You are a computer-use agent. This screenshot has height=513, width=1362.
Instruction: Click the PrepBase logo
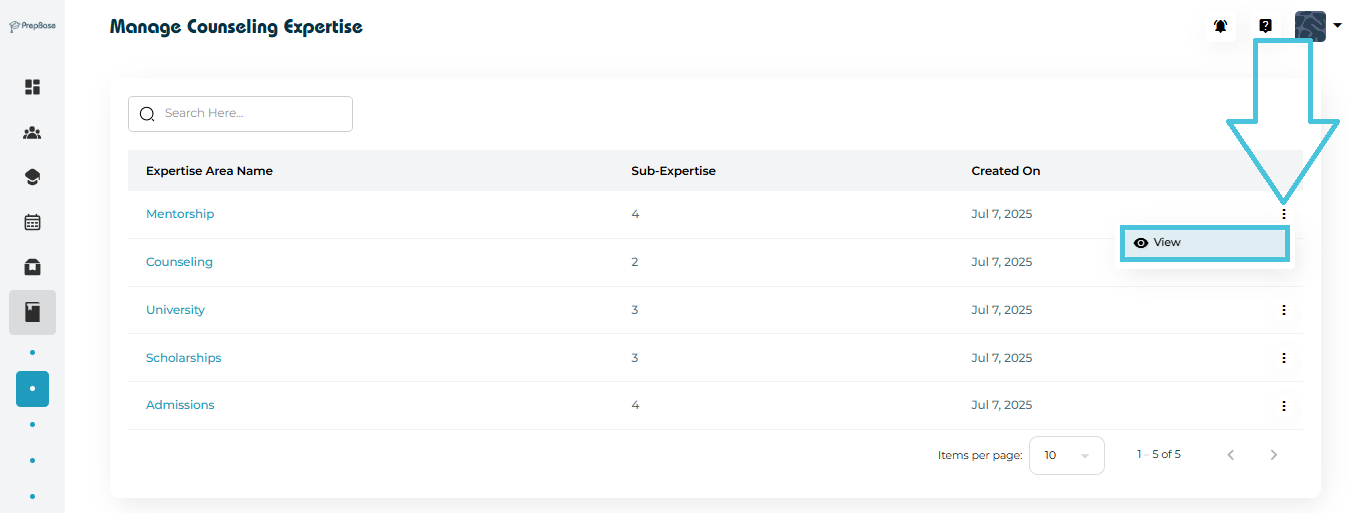32,26
